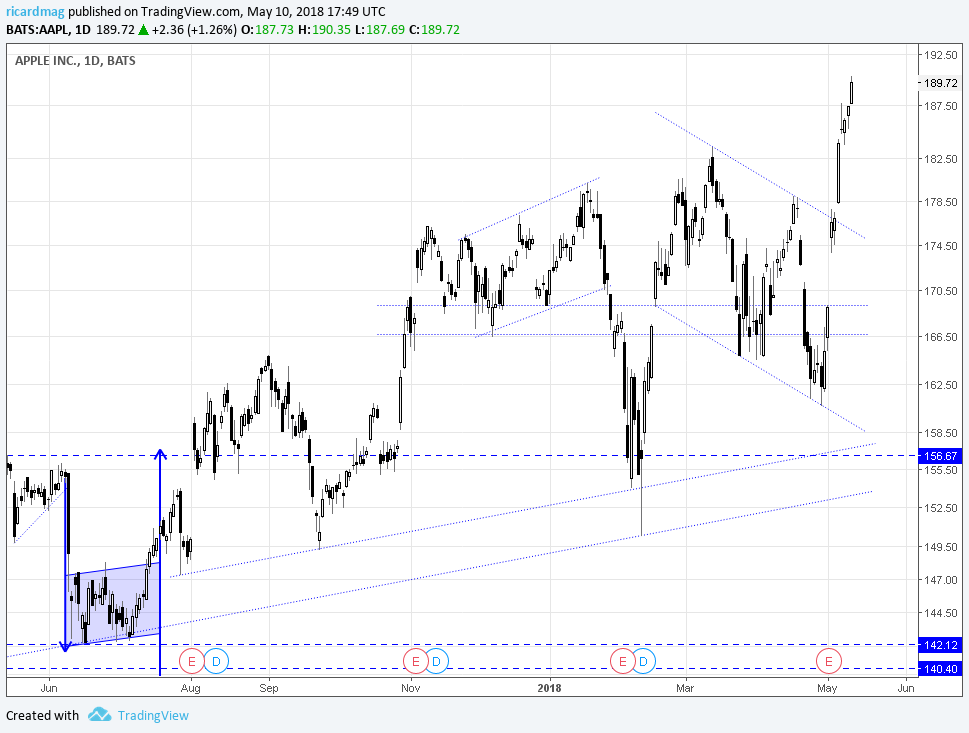Click the TradingView cloud logo icon

[99, 715]
